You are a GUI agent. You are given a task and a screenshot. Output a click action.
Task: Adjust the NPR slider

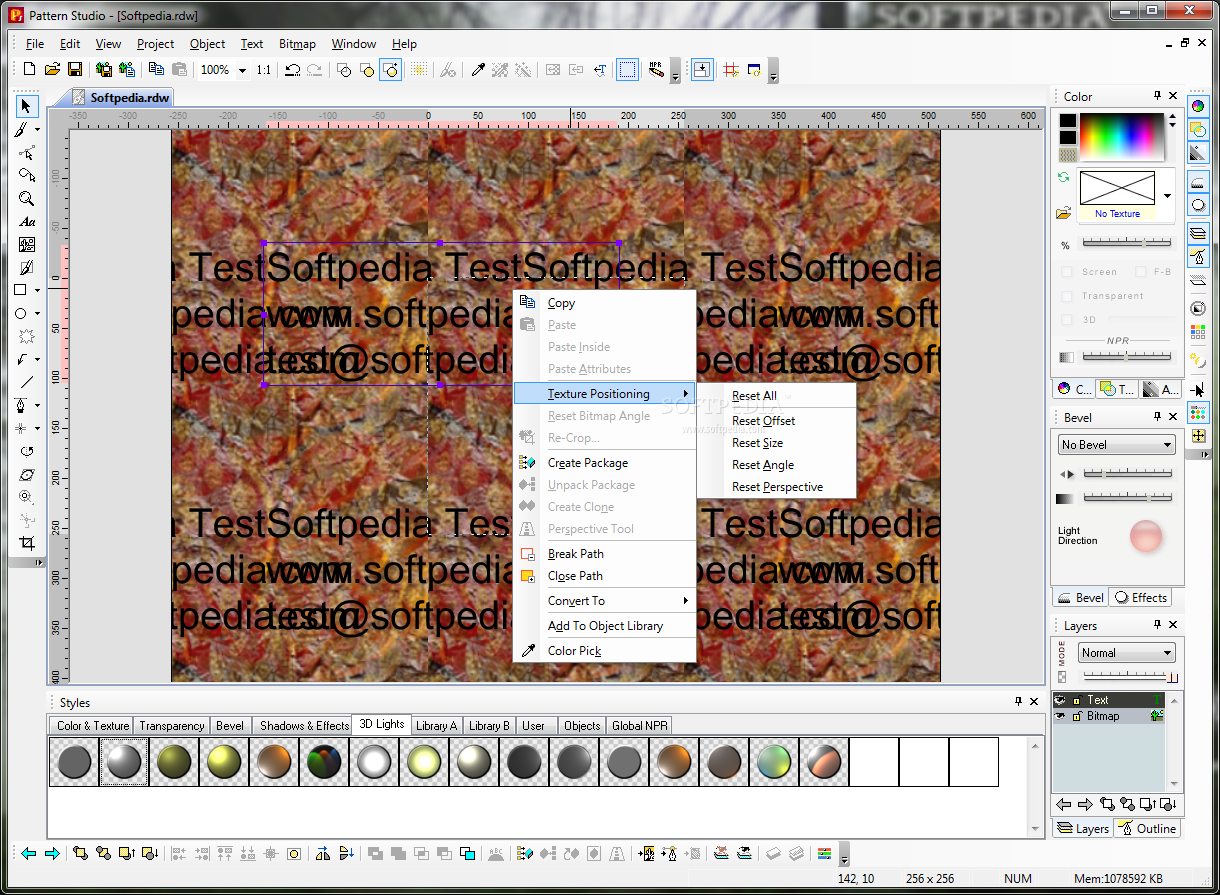(1127, 356)
